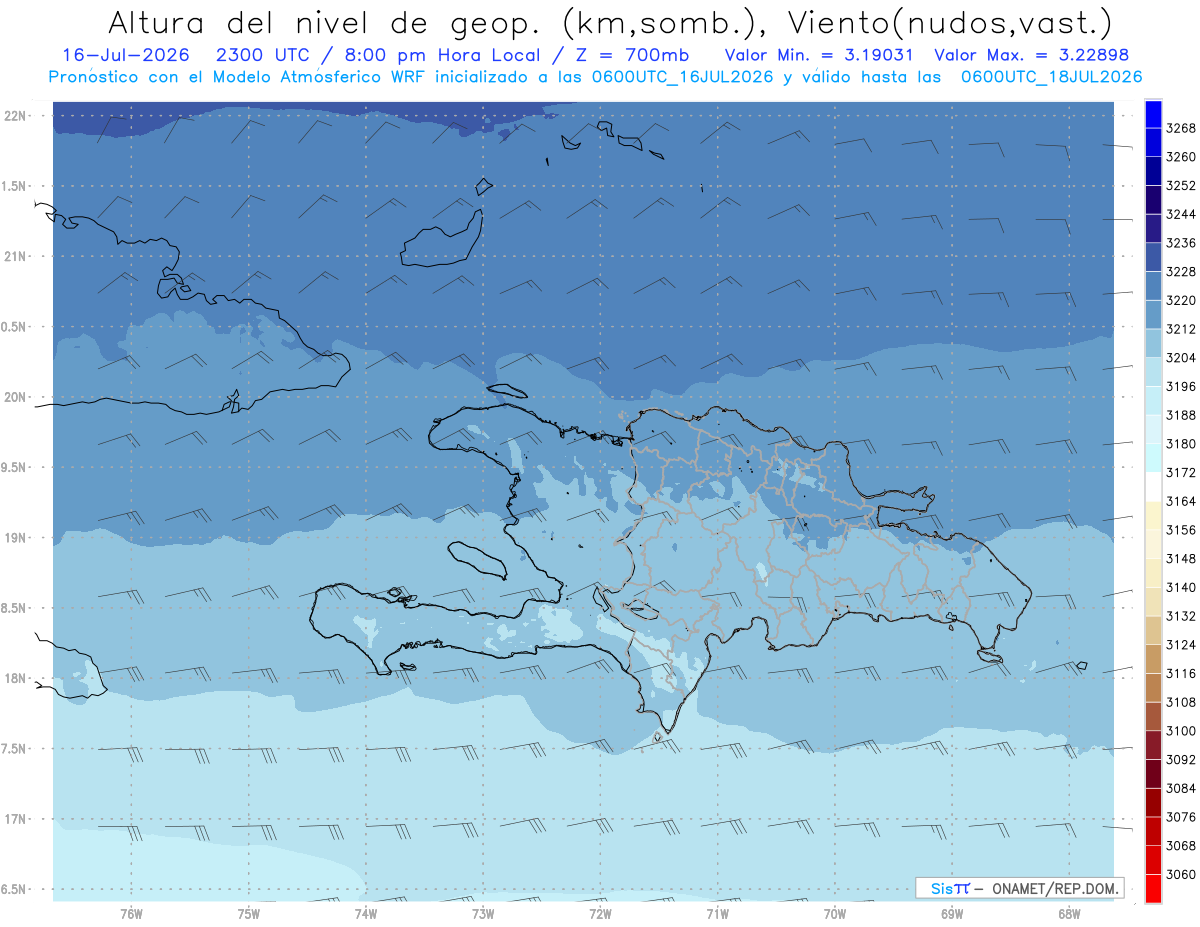Click the '19N' latitude label

click(15, 538)
